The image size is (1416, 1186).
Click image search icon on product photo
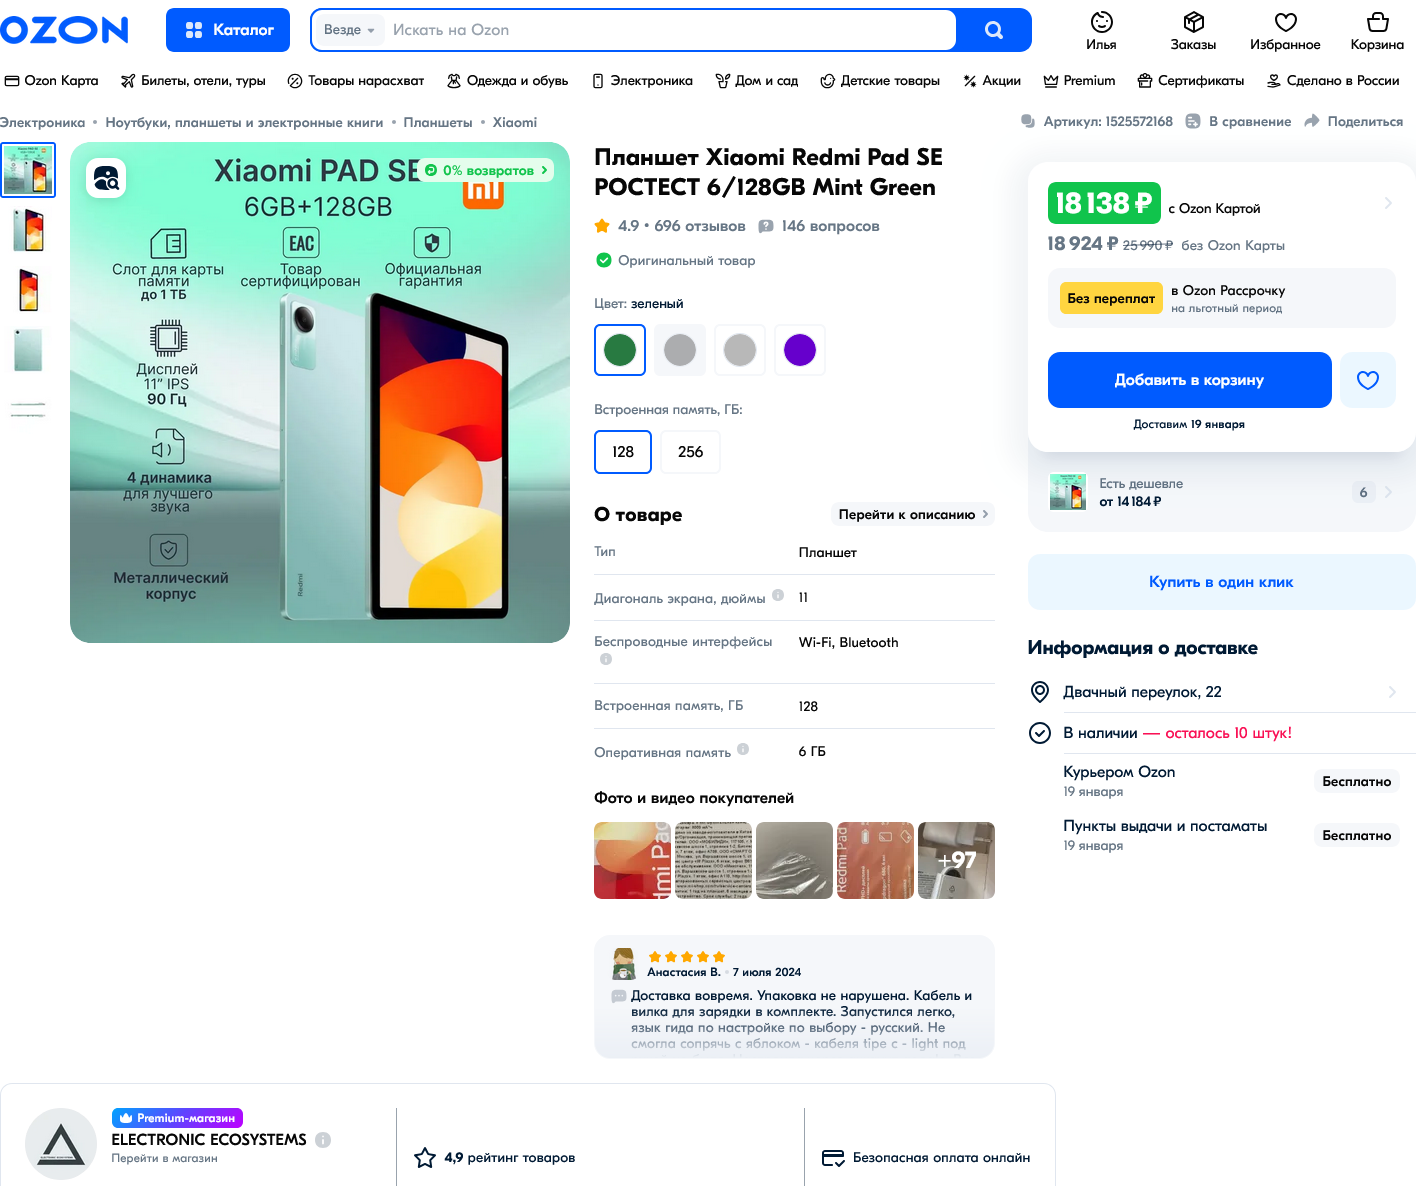pos(106,179)
